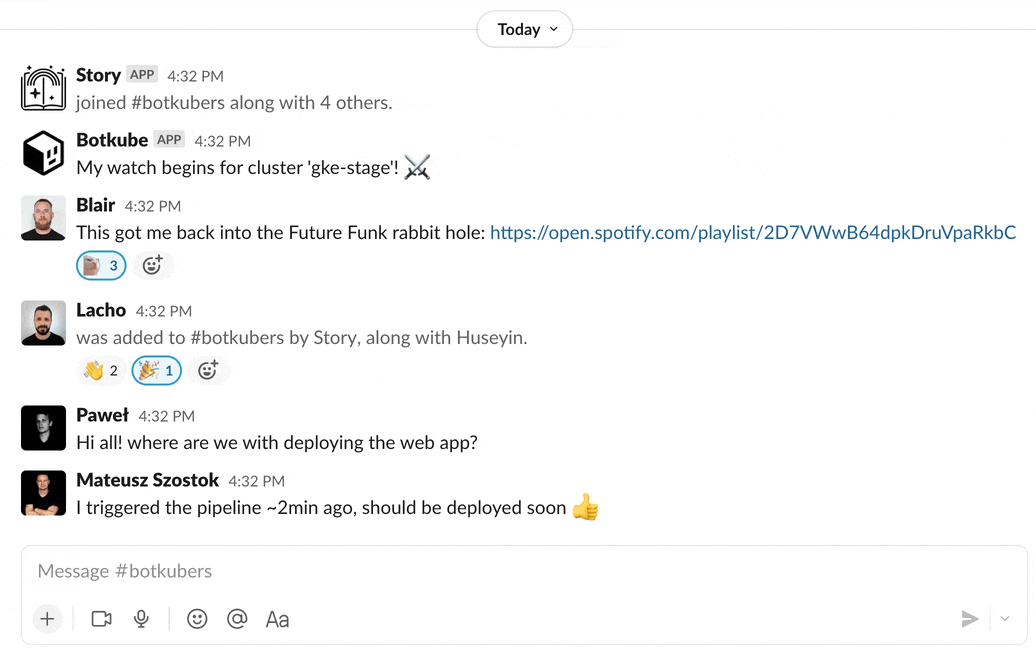The image size is (1036, 658).
Task: Open the Today date dropdown
Action: pos(525,29)
